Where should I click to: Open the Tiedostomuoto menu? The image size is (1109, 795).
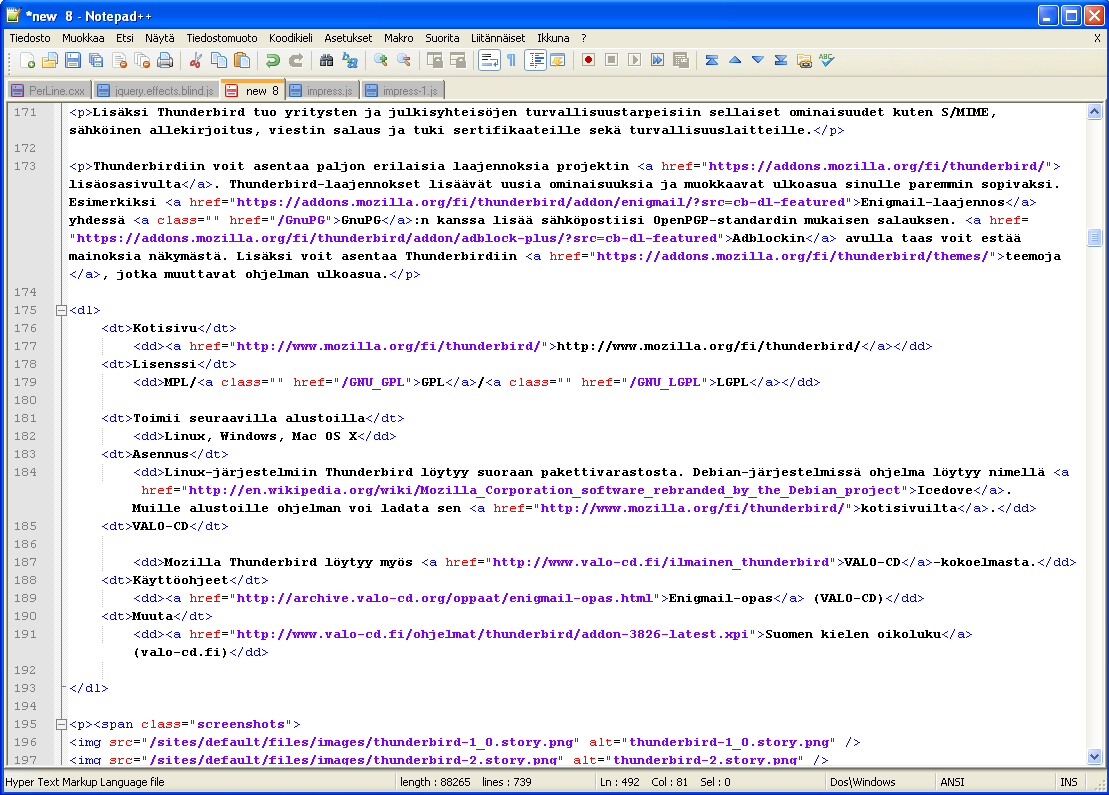(x=222, y=38)
